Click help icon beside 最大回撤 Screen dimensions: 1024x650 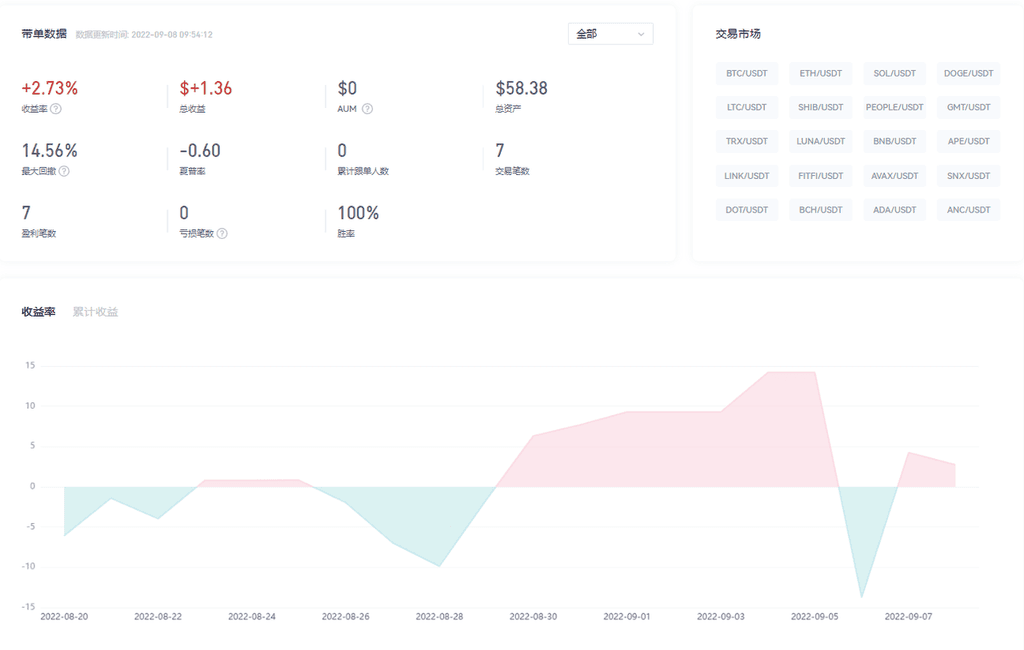coord(64,171)
